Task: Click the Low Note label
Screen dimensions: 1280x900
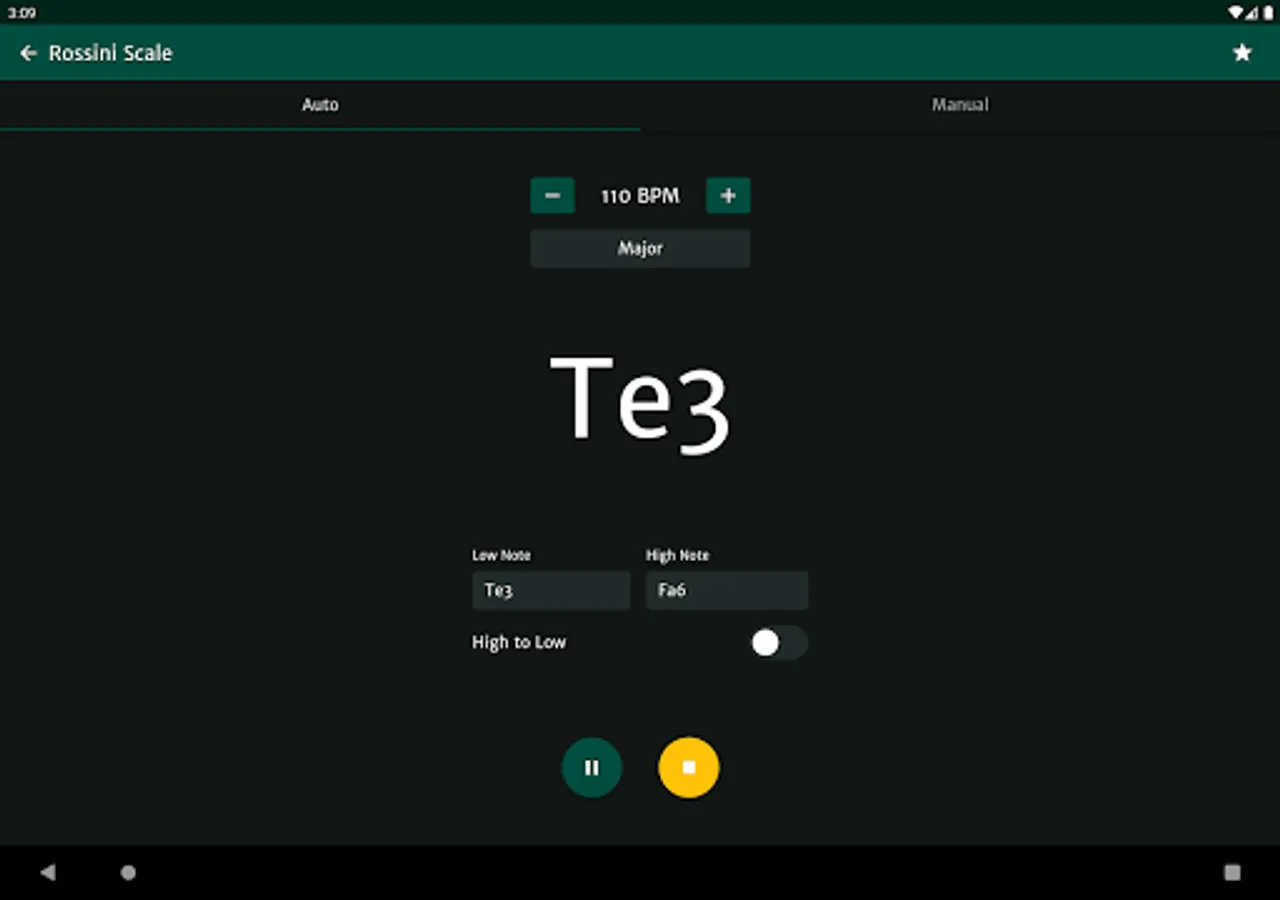Action: coord(501,556)
